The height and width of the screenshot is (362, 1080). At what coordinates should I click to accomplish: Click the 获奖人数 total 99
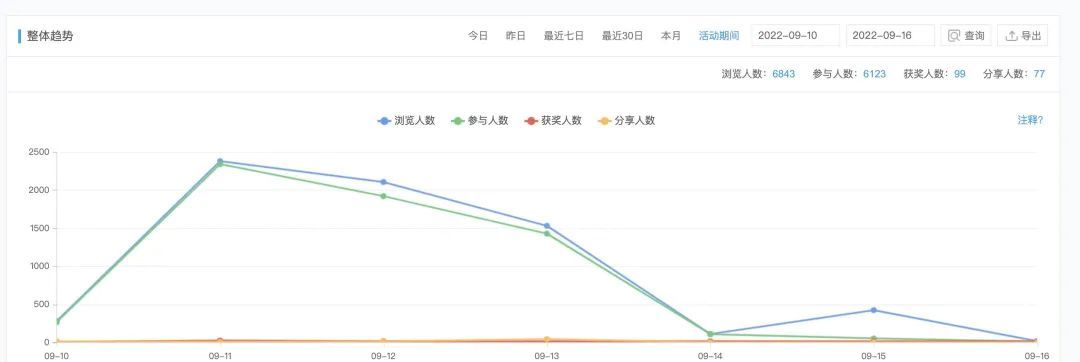tap(959, 74)
